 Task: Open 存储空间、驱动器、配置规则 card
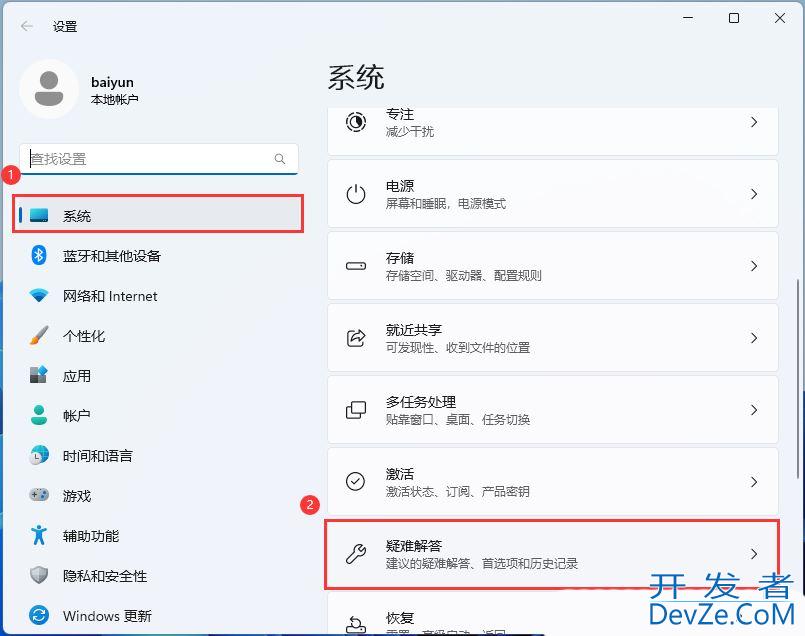coord(553,266)
